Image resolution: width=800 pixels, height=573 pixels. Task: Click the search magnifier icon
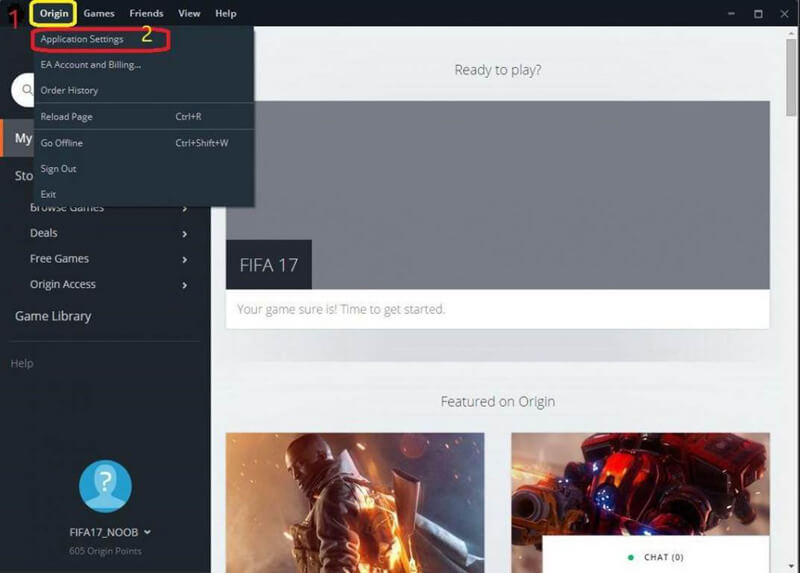27,90
